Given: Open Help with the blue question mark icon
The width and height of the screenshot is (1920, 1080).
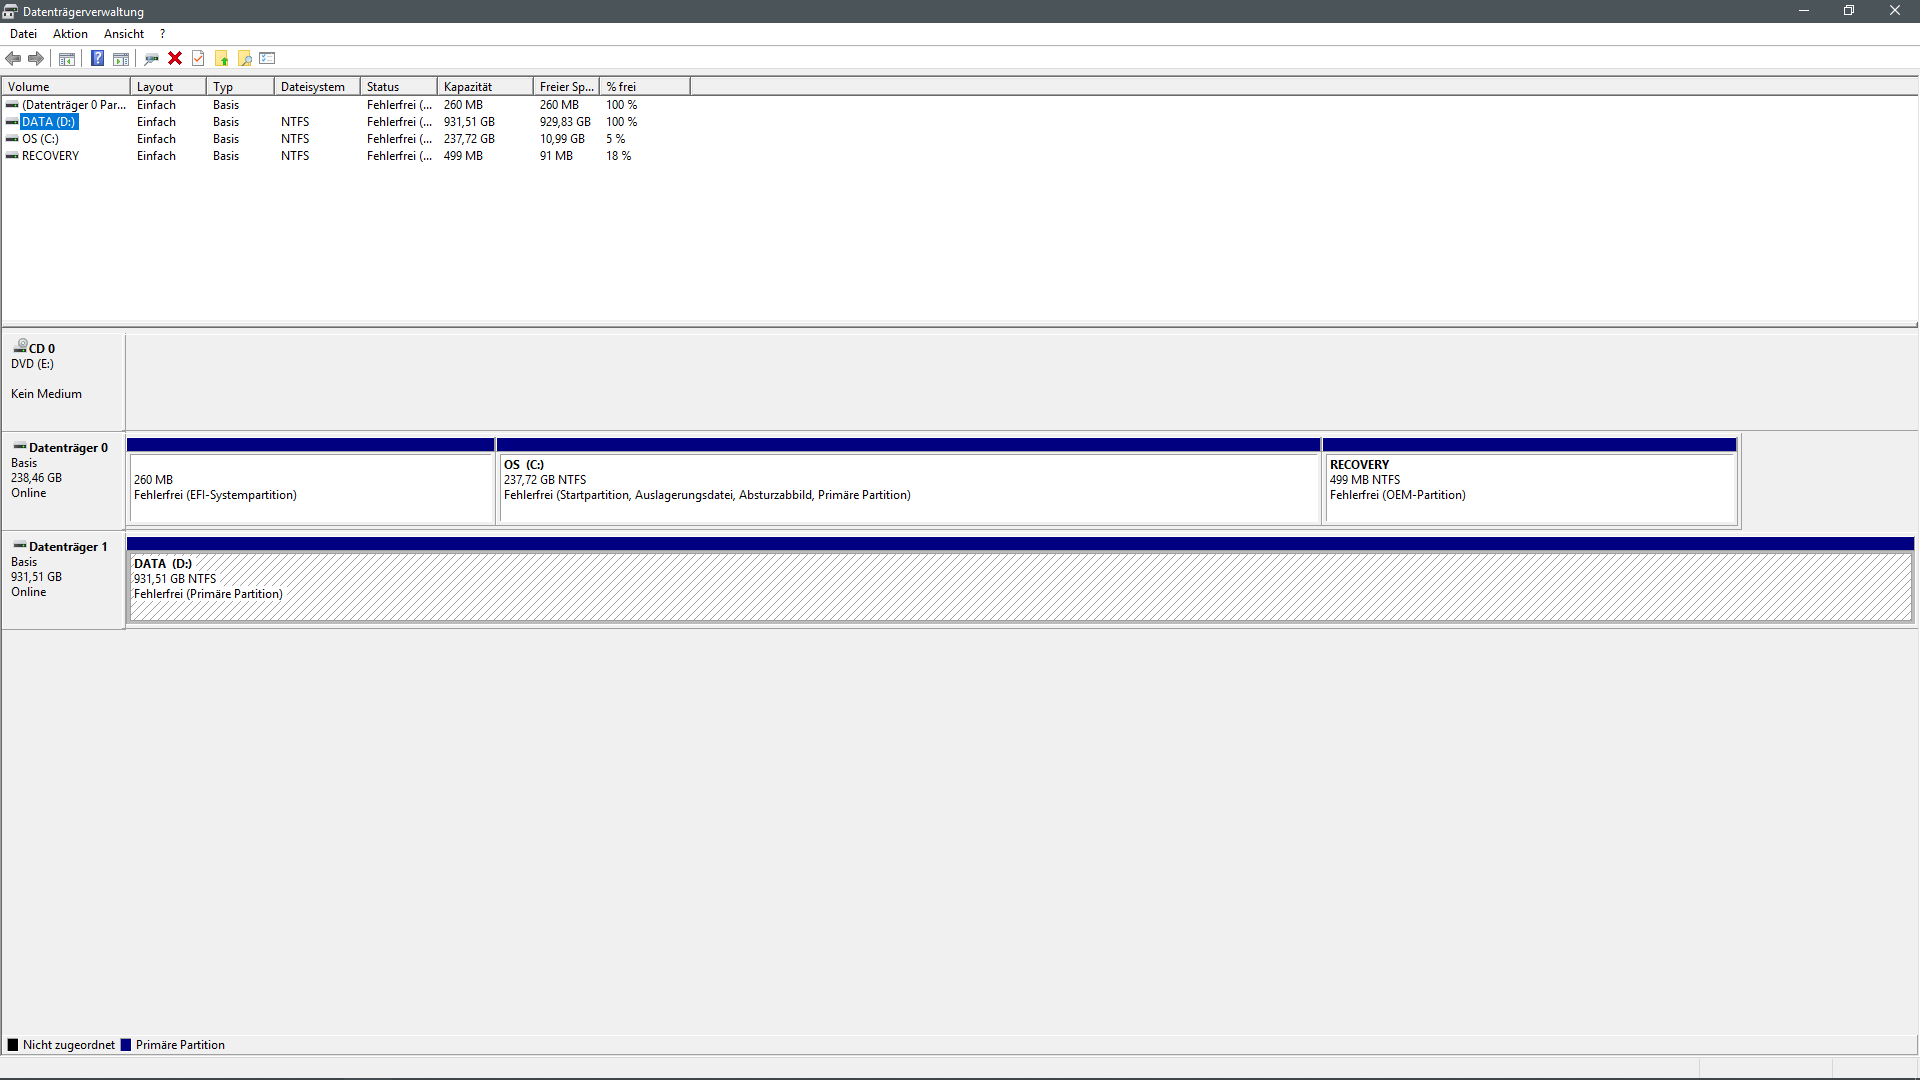Looking at the screenshot, I should [x=98, y=58].
